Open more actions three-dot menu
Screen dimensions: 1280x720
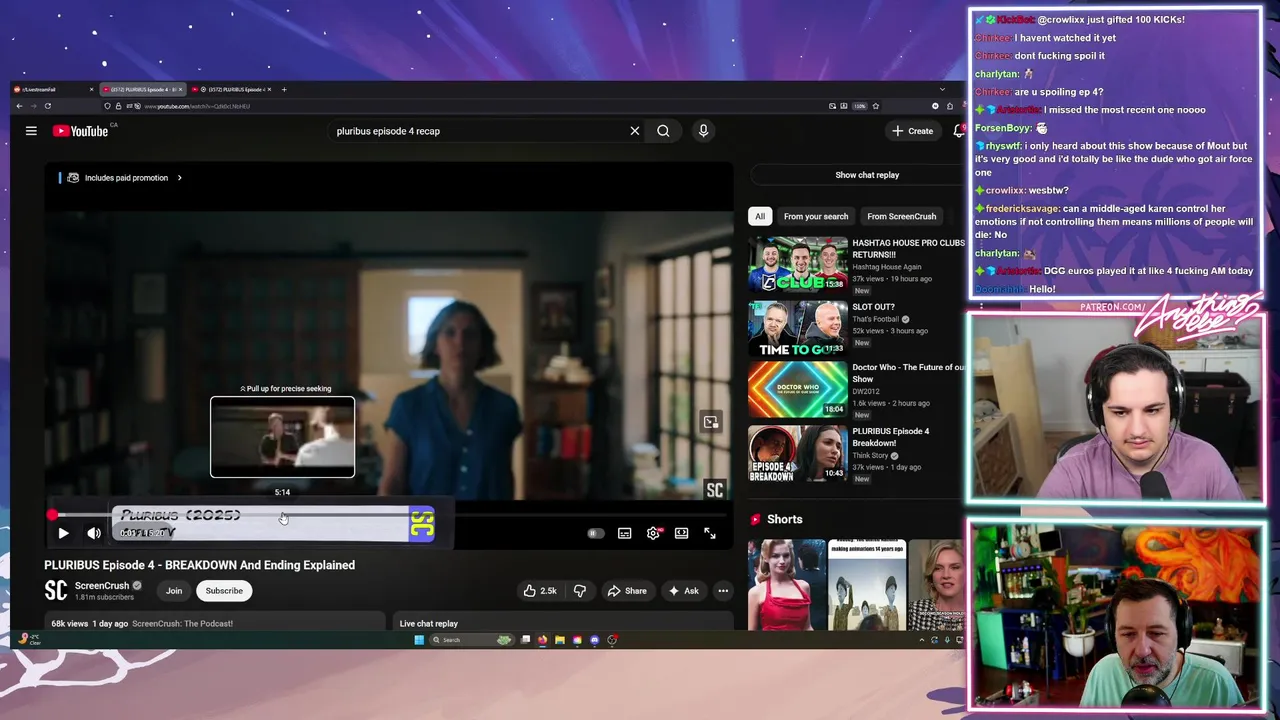coord(723,591)
